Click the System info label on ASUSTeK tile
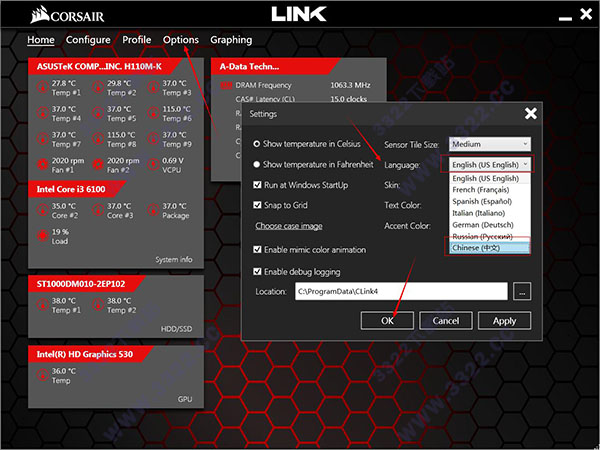The image size is (600, 450). pyautogui.click(x=174, y=259)
